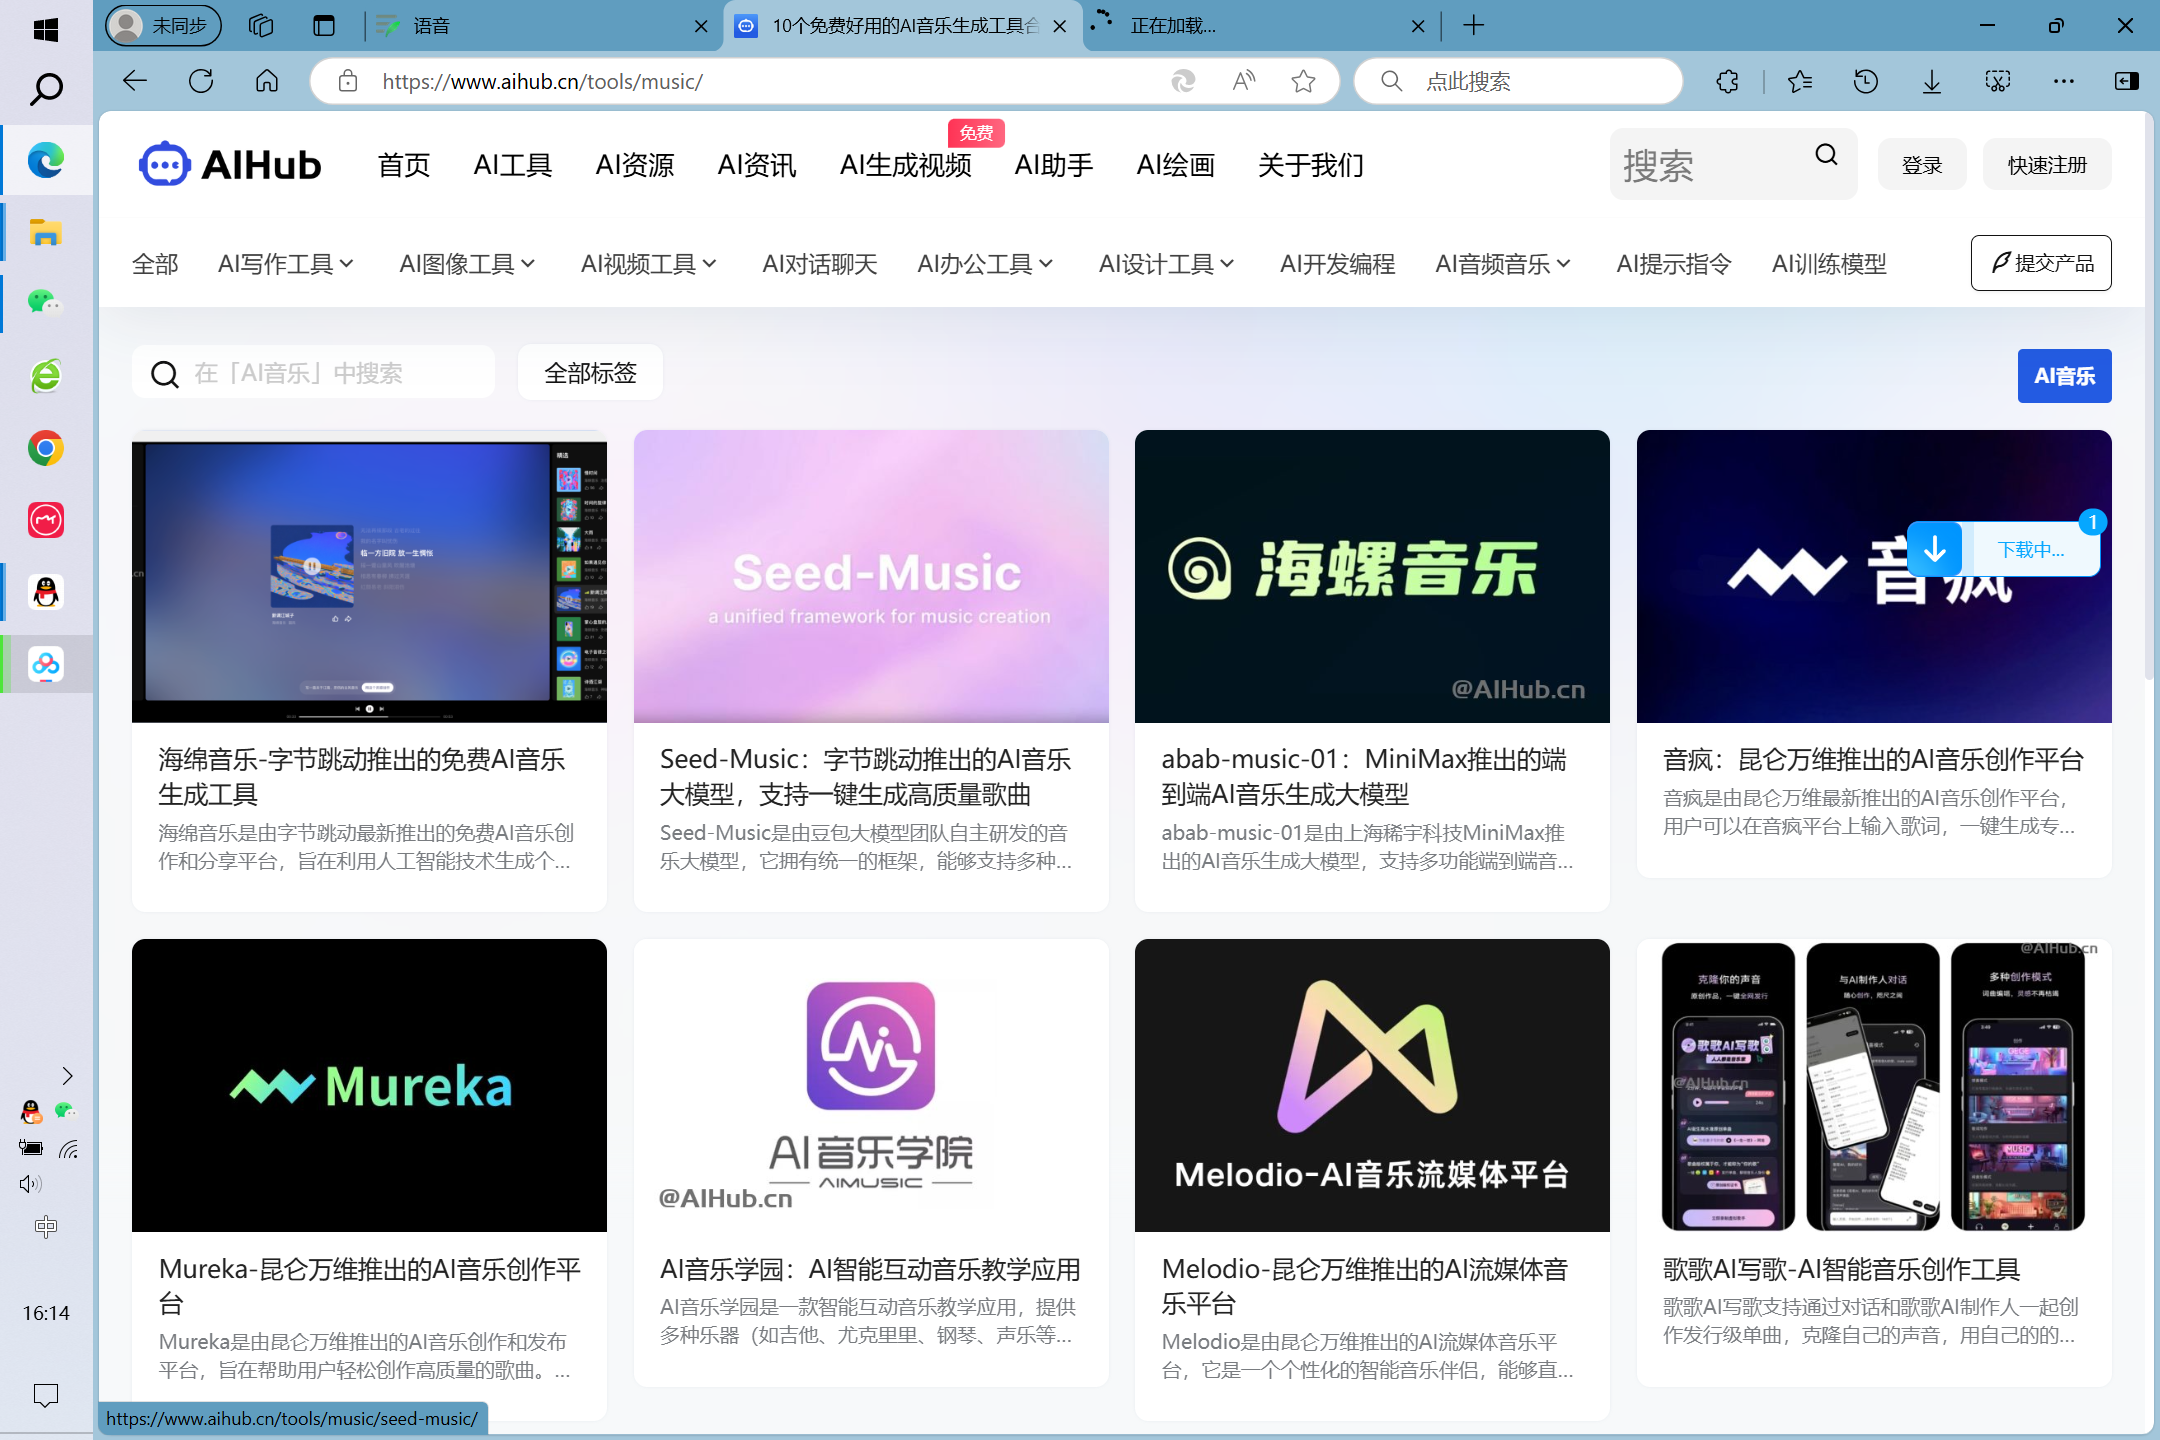
Task: Open the AI生成视频 menu item
Action: pyautogui.click(x=906, y=165)
